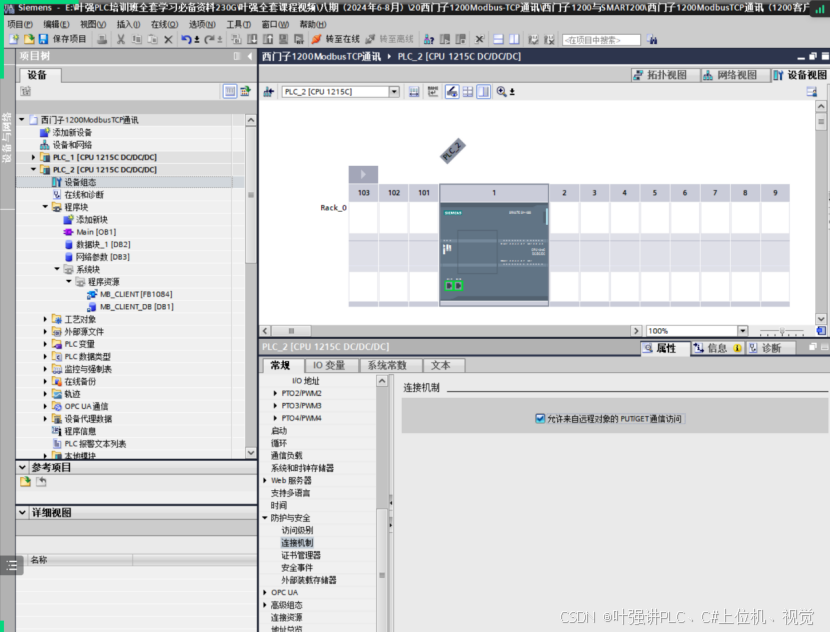831x633 pixels.
Task: Click the delete X icon in toolbar
Action: click(x=168, y=39)
